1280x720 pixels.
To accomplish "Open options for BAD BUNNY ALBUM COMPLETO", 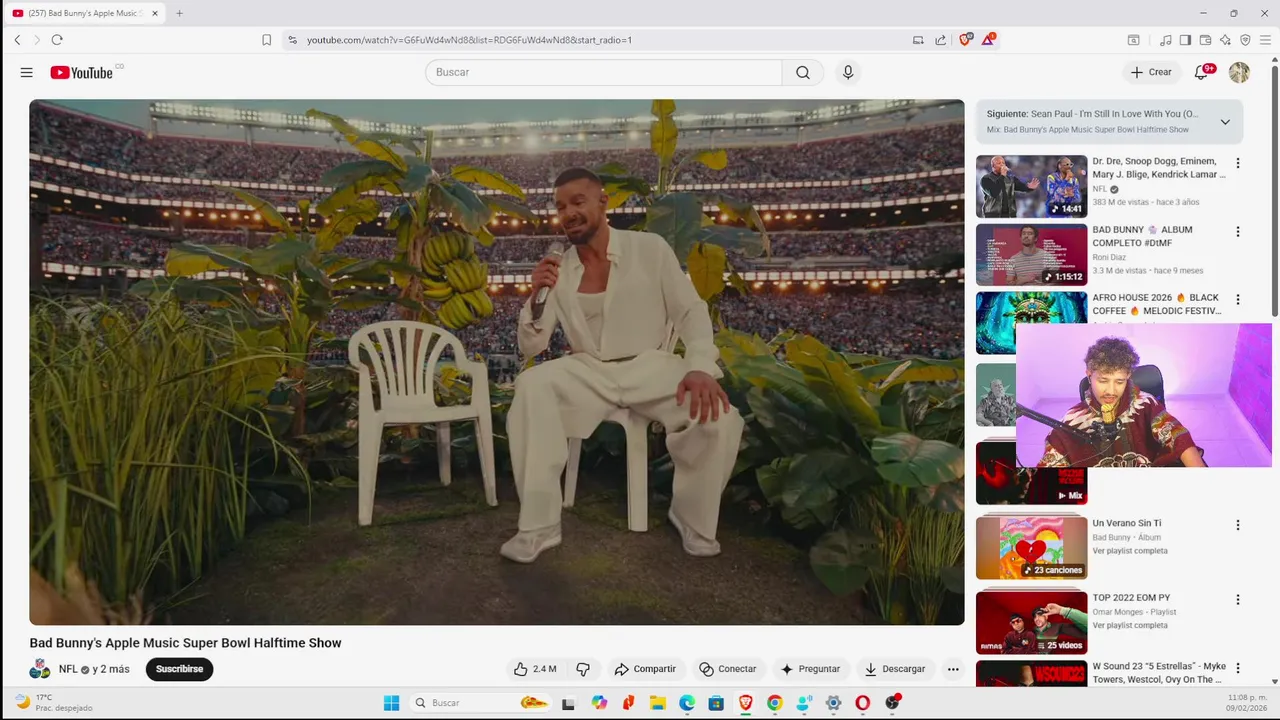I will pyautogui.click(x=1238, y=232).
